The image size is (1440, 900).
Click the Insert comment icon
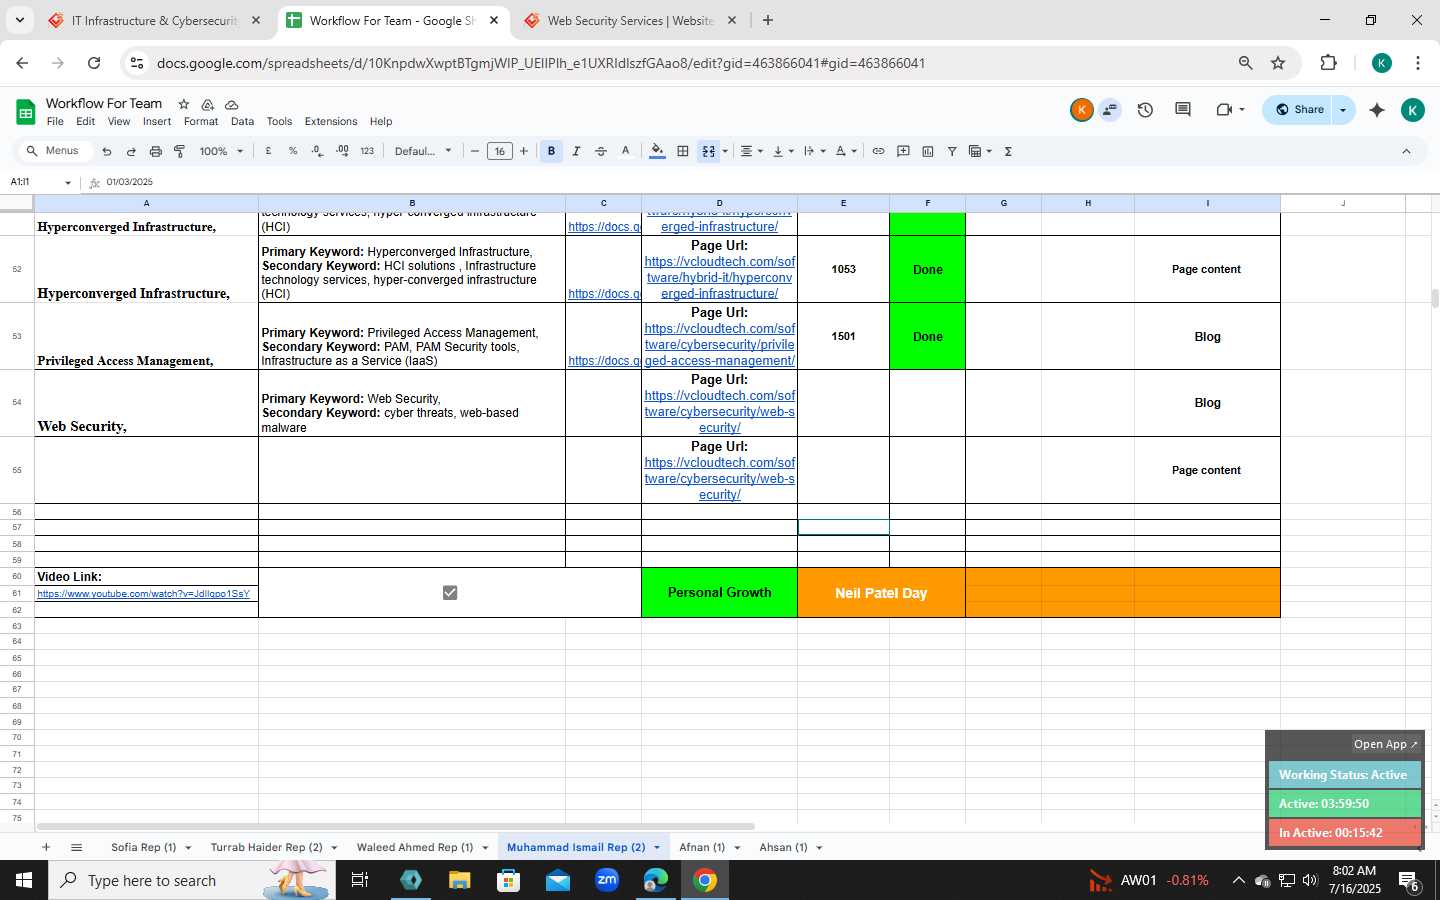click(x=903, y=151)
